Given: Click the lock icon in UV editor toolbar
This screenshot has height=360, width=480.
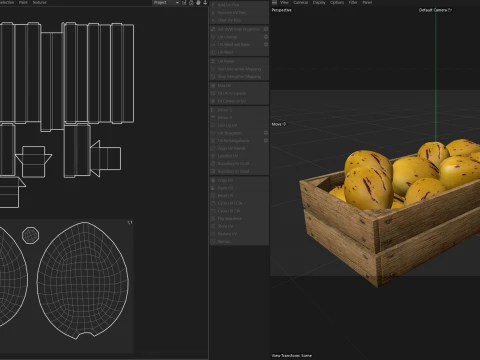Looking at the screenshot, I should point(191,3).
